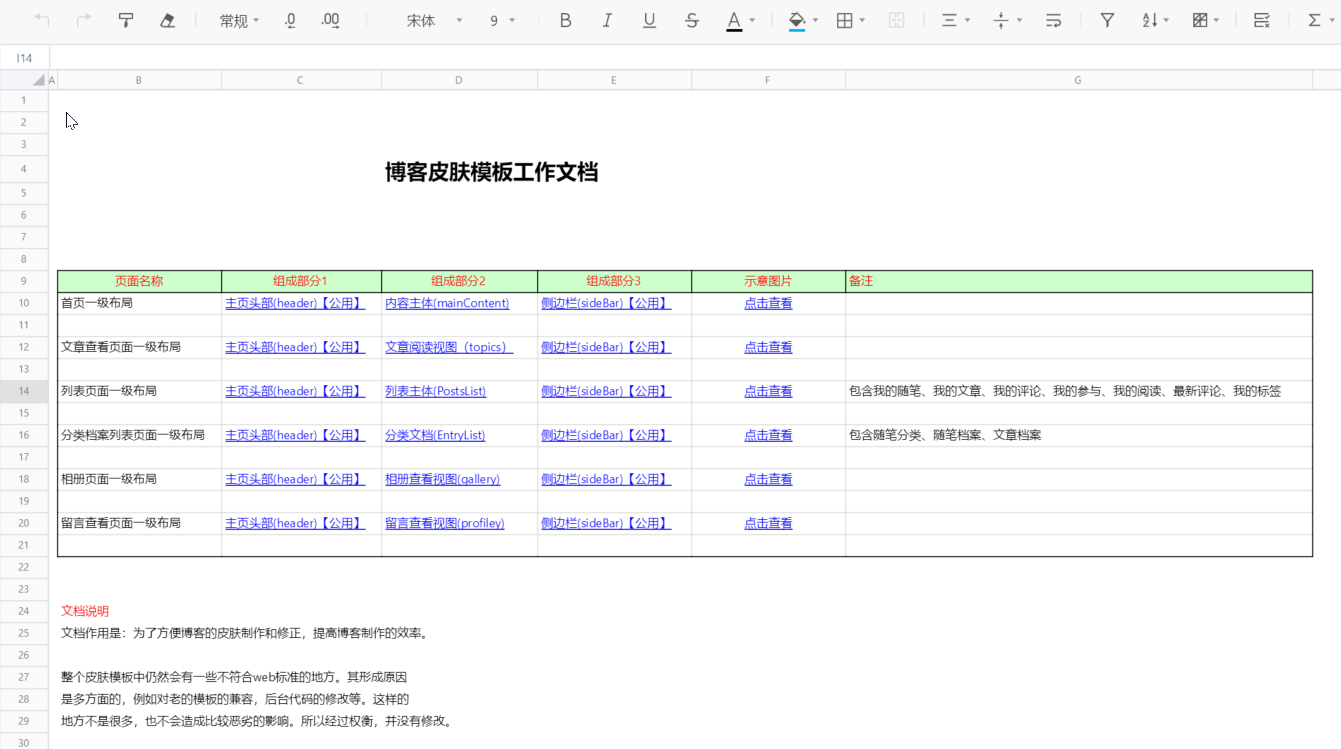Expand the fill color picker arrow
The height and width of the screenshot is (749, 1341).
(x=815, y=20)
